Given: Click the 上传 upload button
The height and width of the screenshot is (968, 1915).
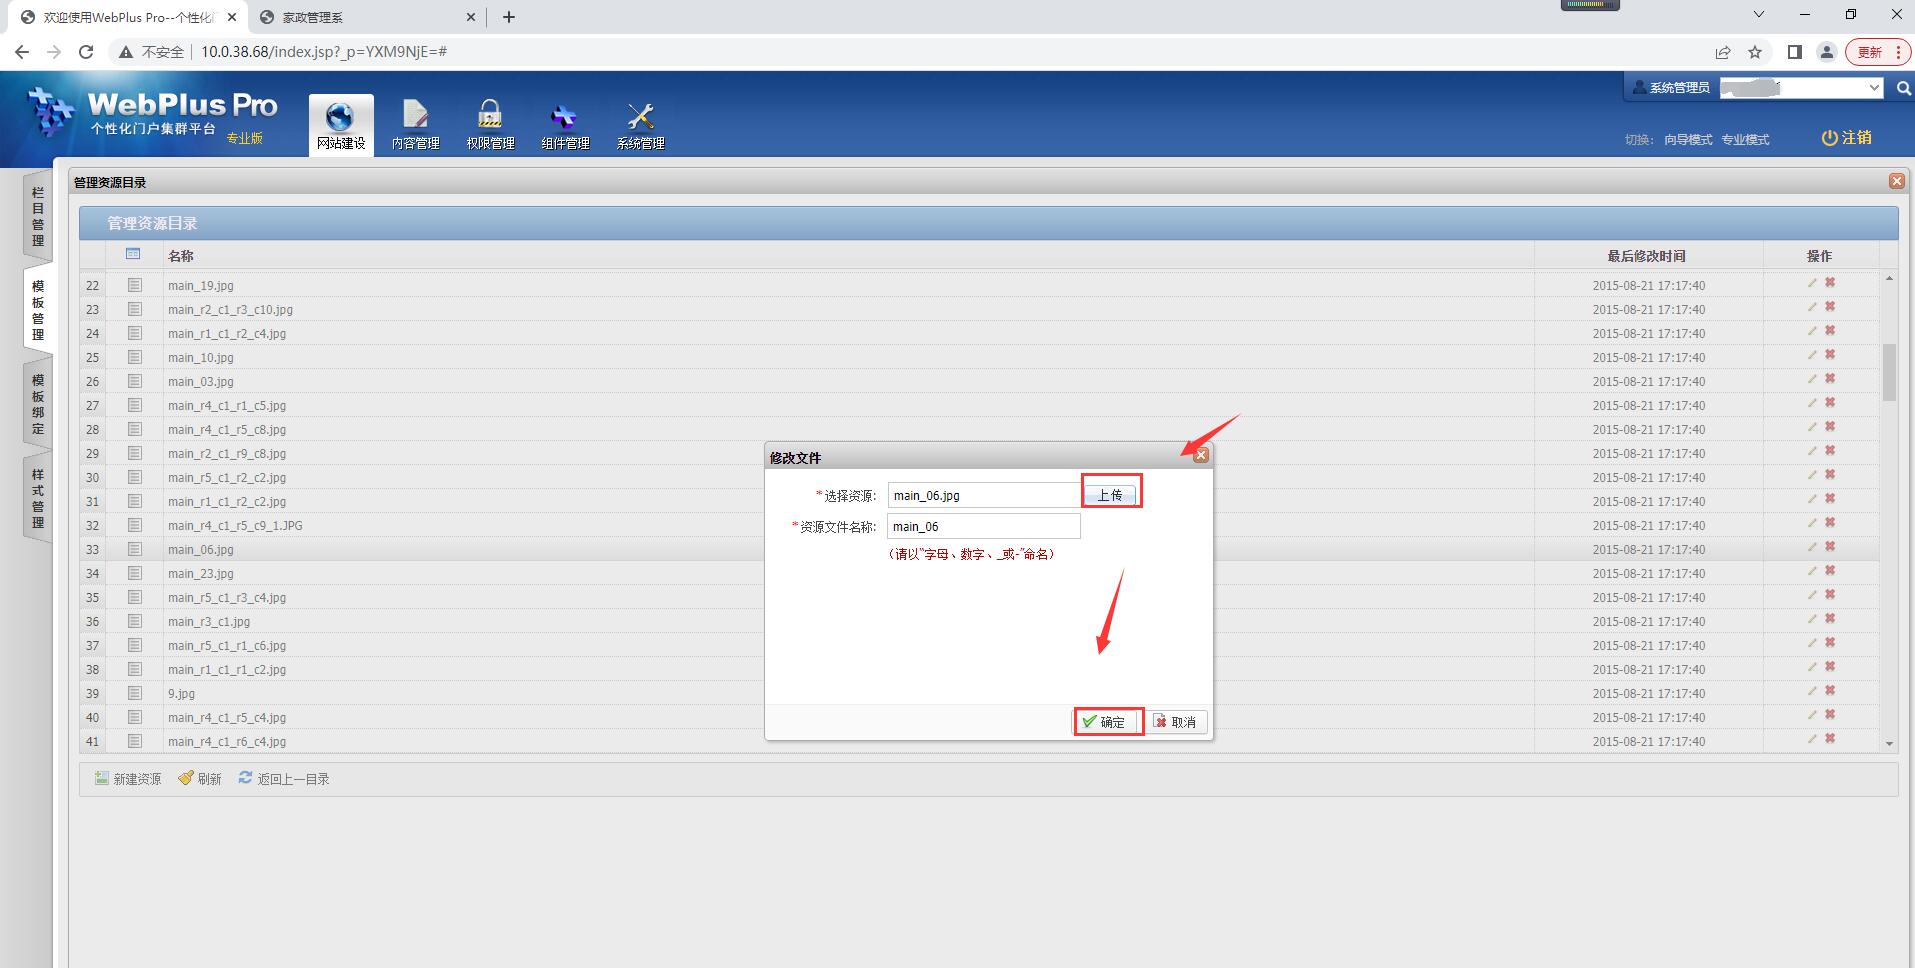Looking at the screenshot, I should 1110,494.
